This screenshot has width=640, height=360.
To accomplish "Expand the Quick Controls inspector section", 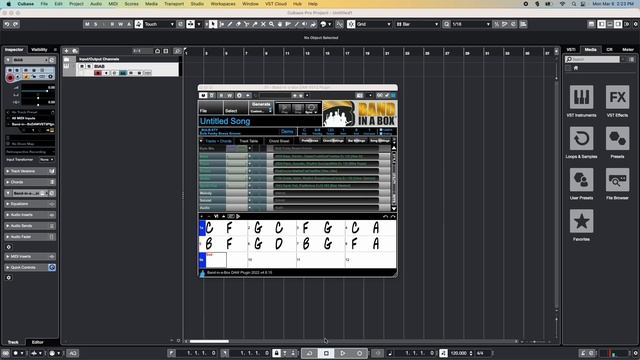I will point(30,267).
